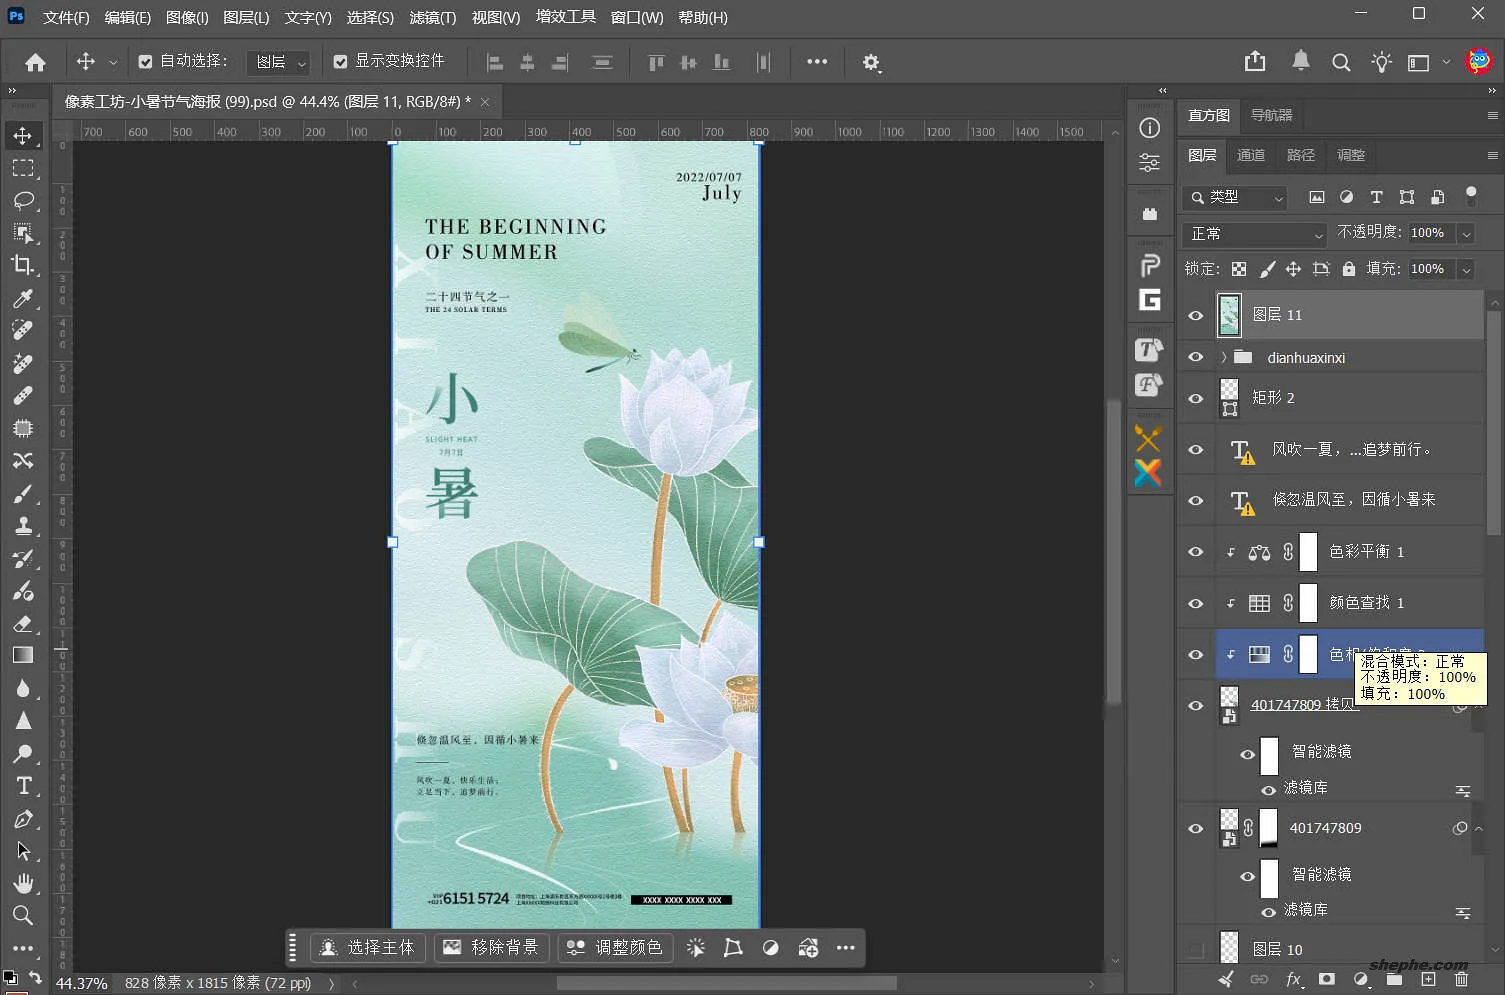This screenshot has height=995, width=1505.
Task: Select the Horizontal Type tool
Action: coord(23,786)
